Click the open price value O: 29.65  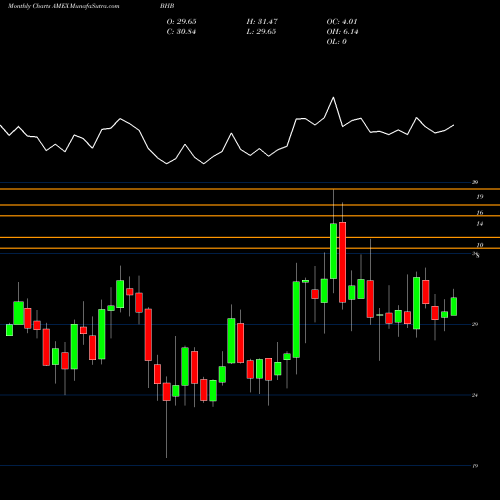[181, 22]
